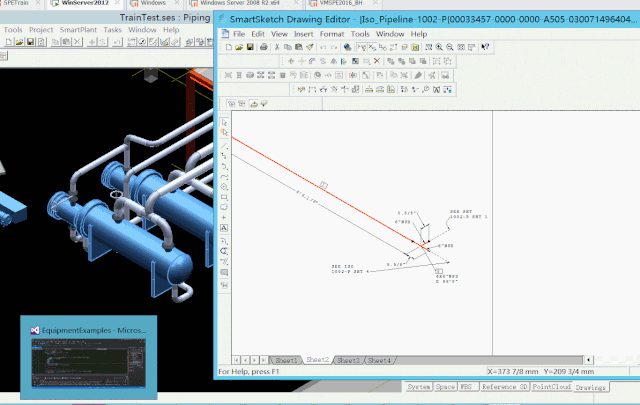The image size is (640, 405).
Task: Switch to Drawings workspace tab
Action: [591, 387]
